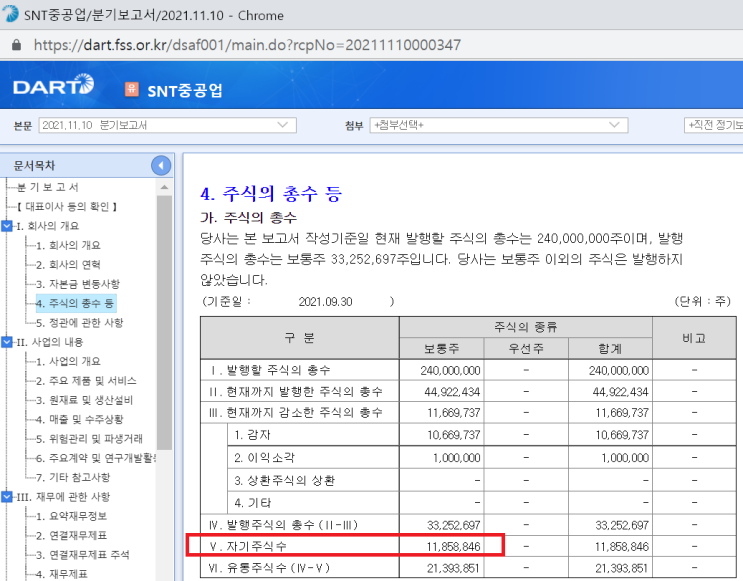Select 2. 연결재무제표 in the sidebar
This screenshot has width=743, height=581.
72,535
